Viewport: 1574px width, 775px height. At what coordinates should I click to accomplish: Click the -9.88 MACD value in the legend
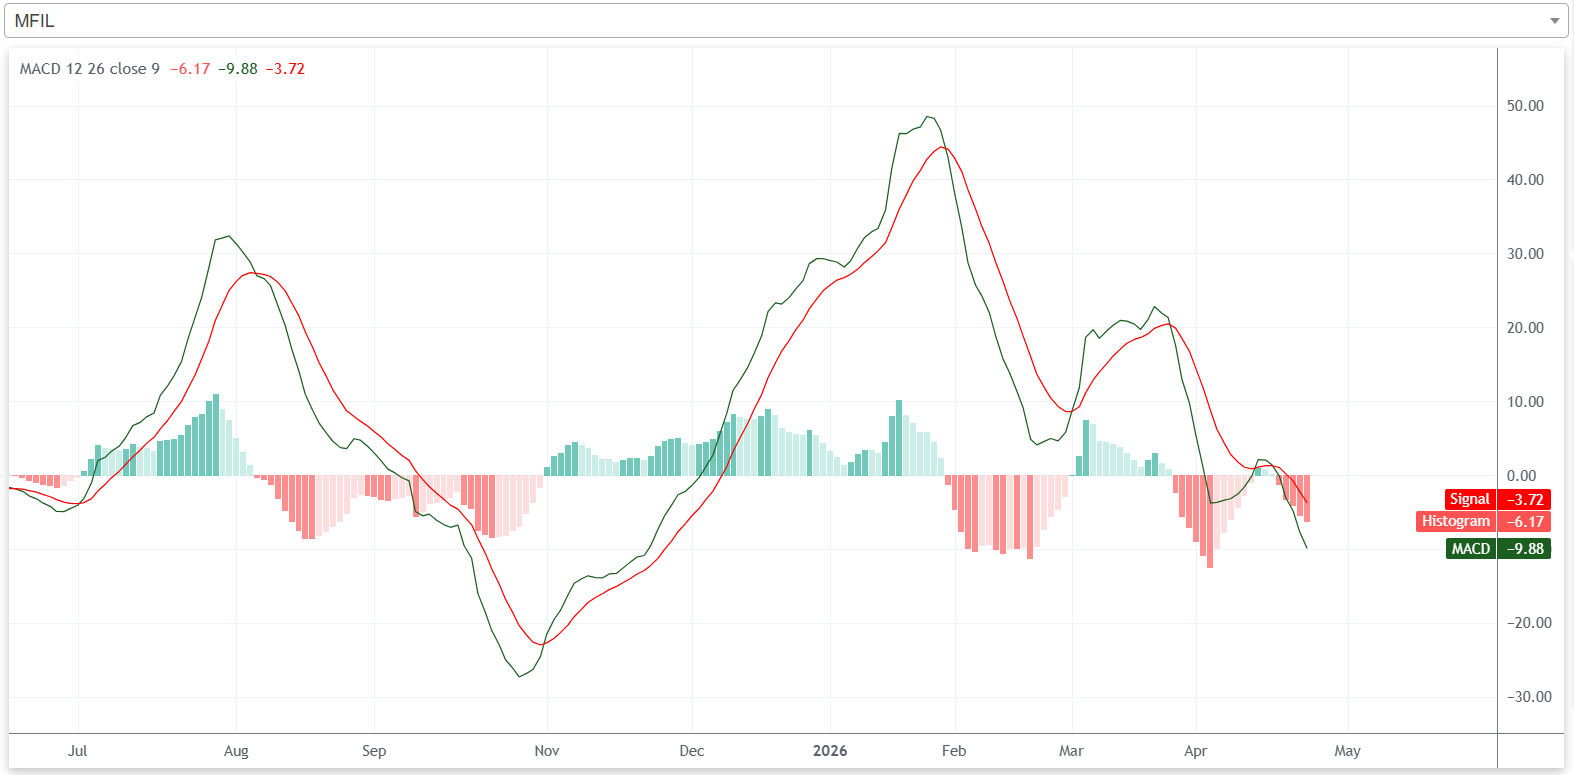(238, 69)
